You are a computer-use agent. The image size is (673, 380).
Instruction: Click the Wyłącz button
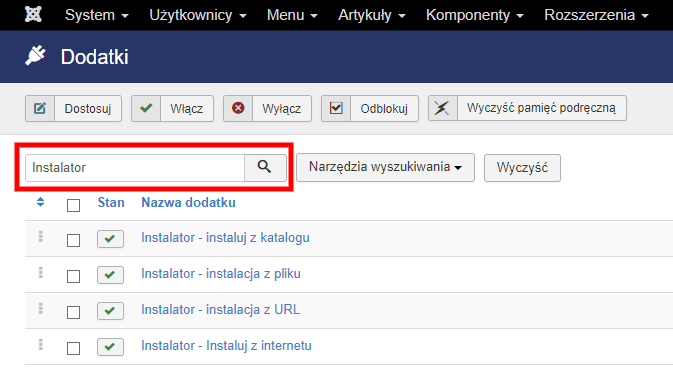pos(267,109)
